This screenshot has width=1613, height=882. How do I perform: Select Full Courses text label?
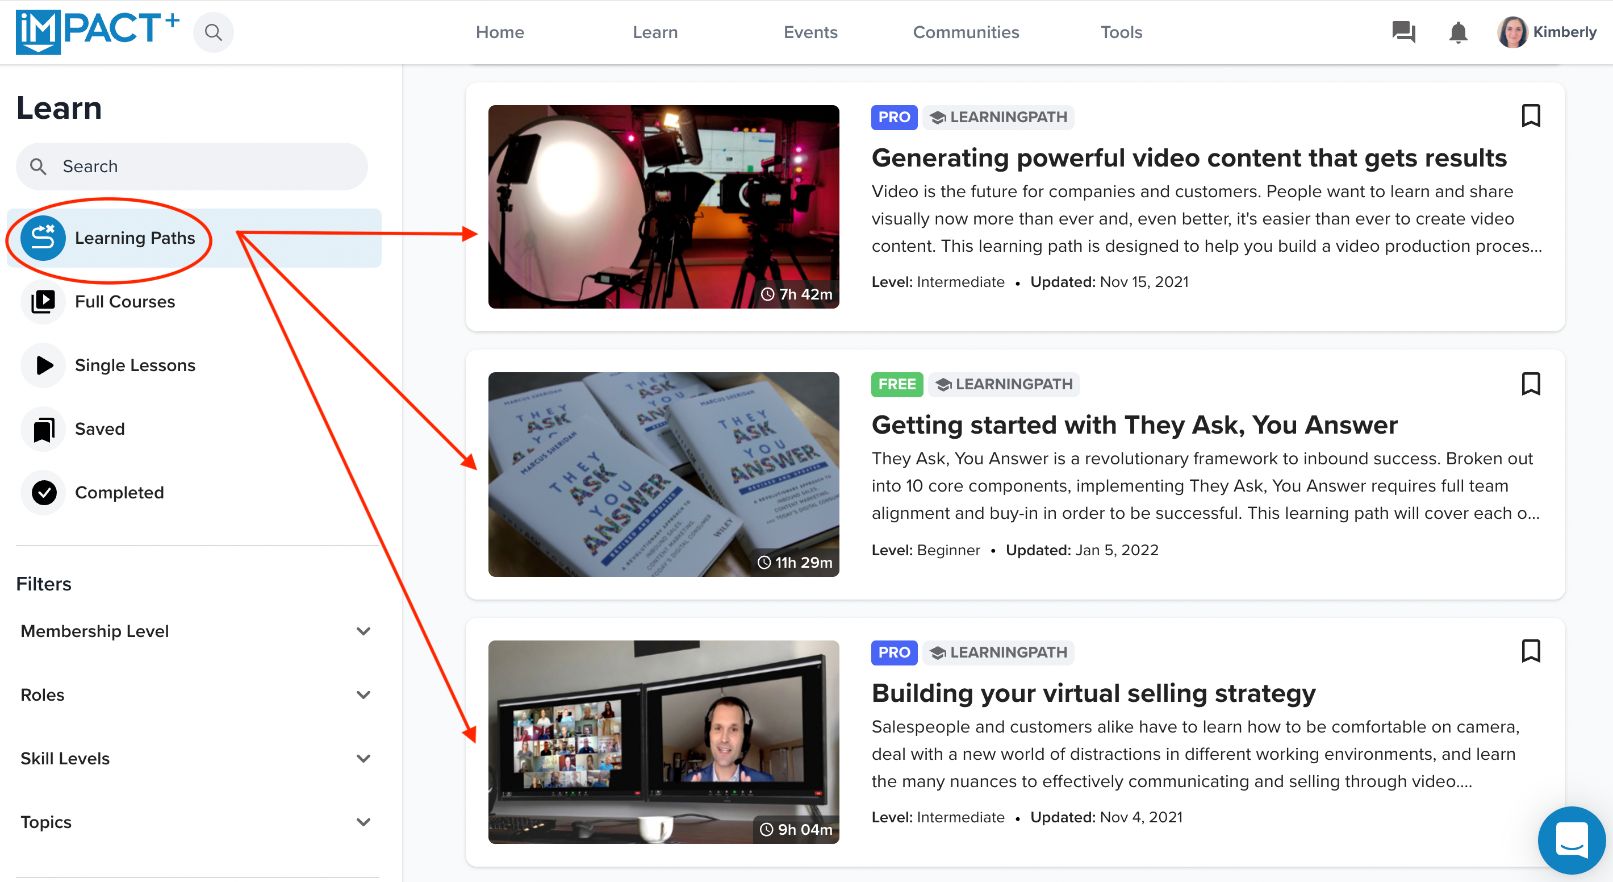tap(125, 301)
